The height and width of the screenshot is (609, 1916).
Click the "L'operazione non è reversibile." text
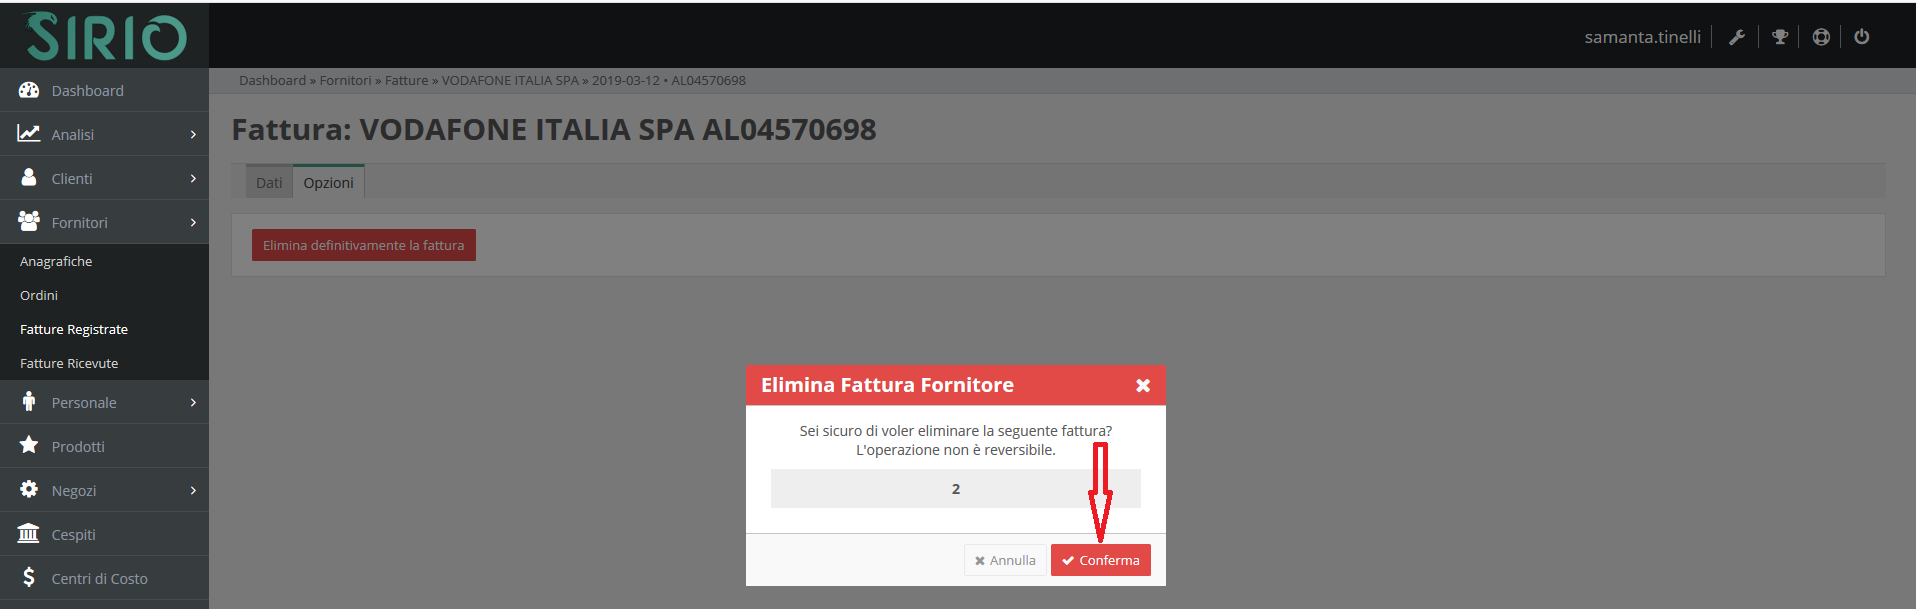[955, 450]
